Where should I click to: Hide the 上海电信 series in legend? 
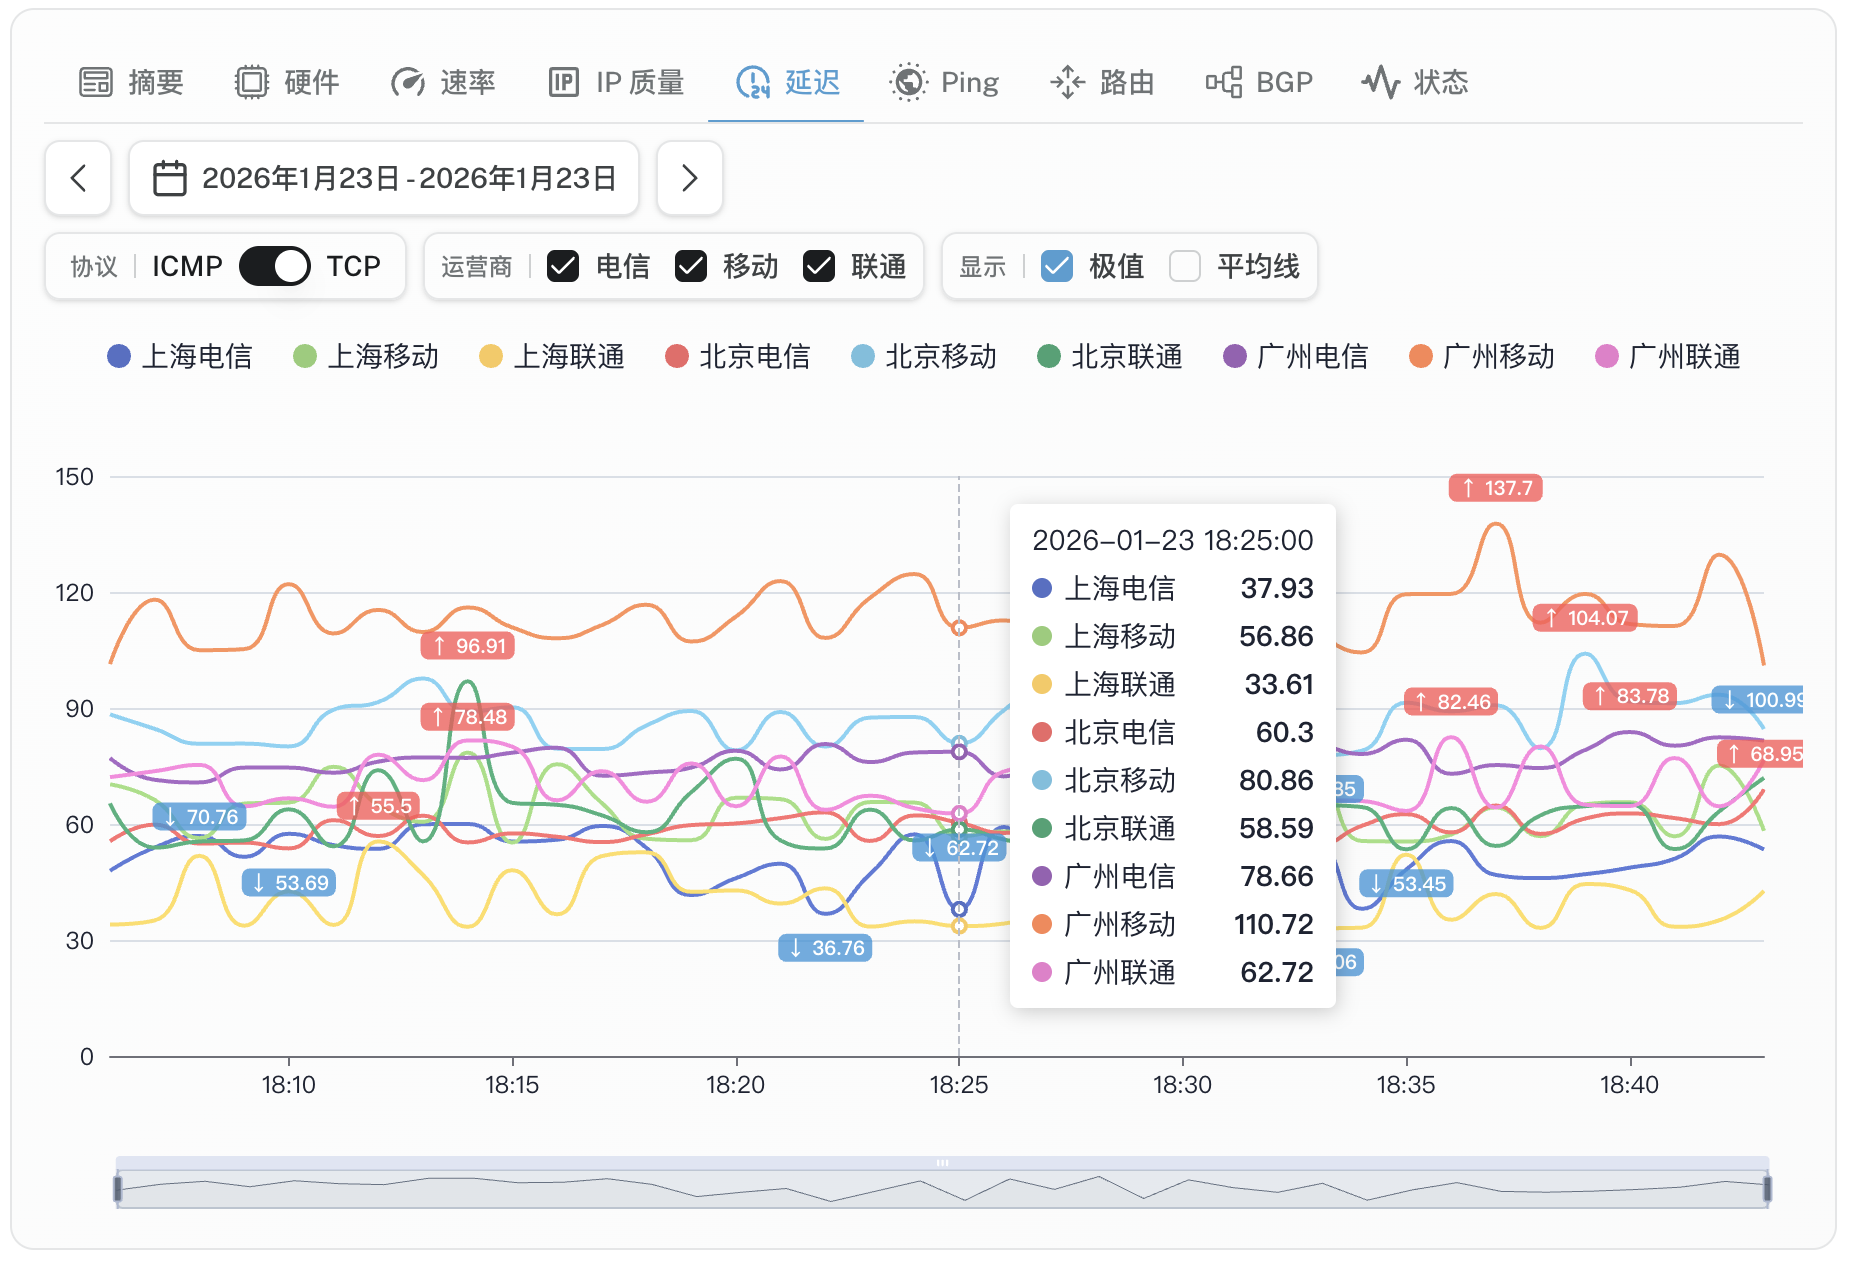(x=180, y=356)
